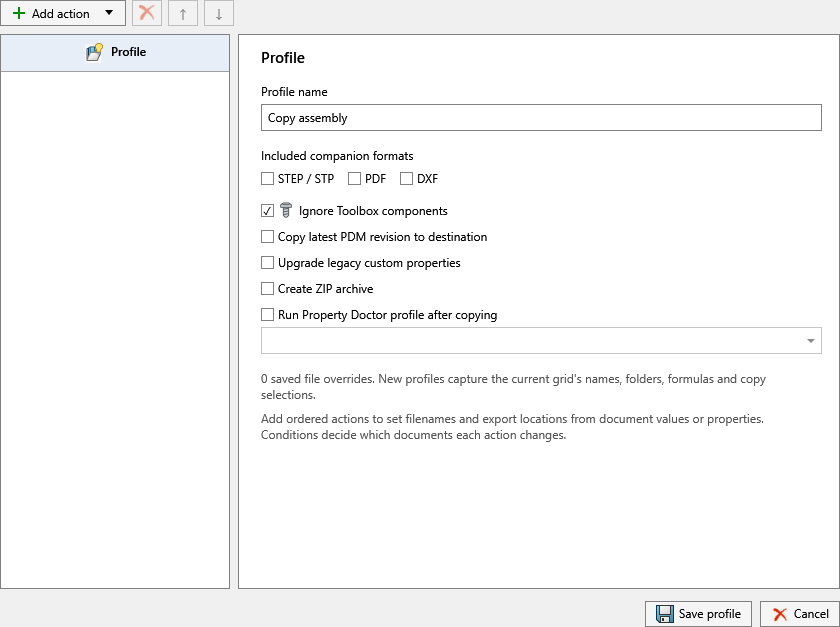Click the Add action button

click(x=63, y=13)
